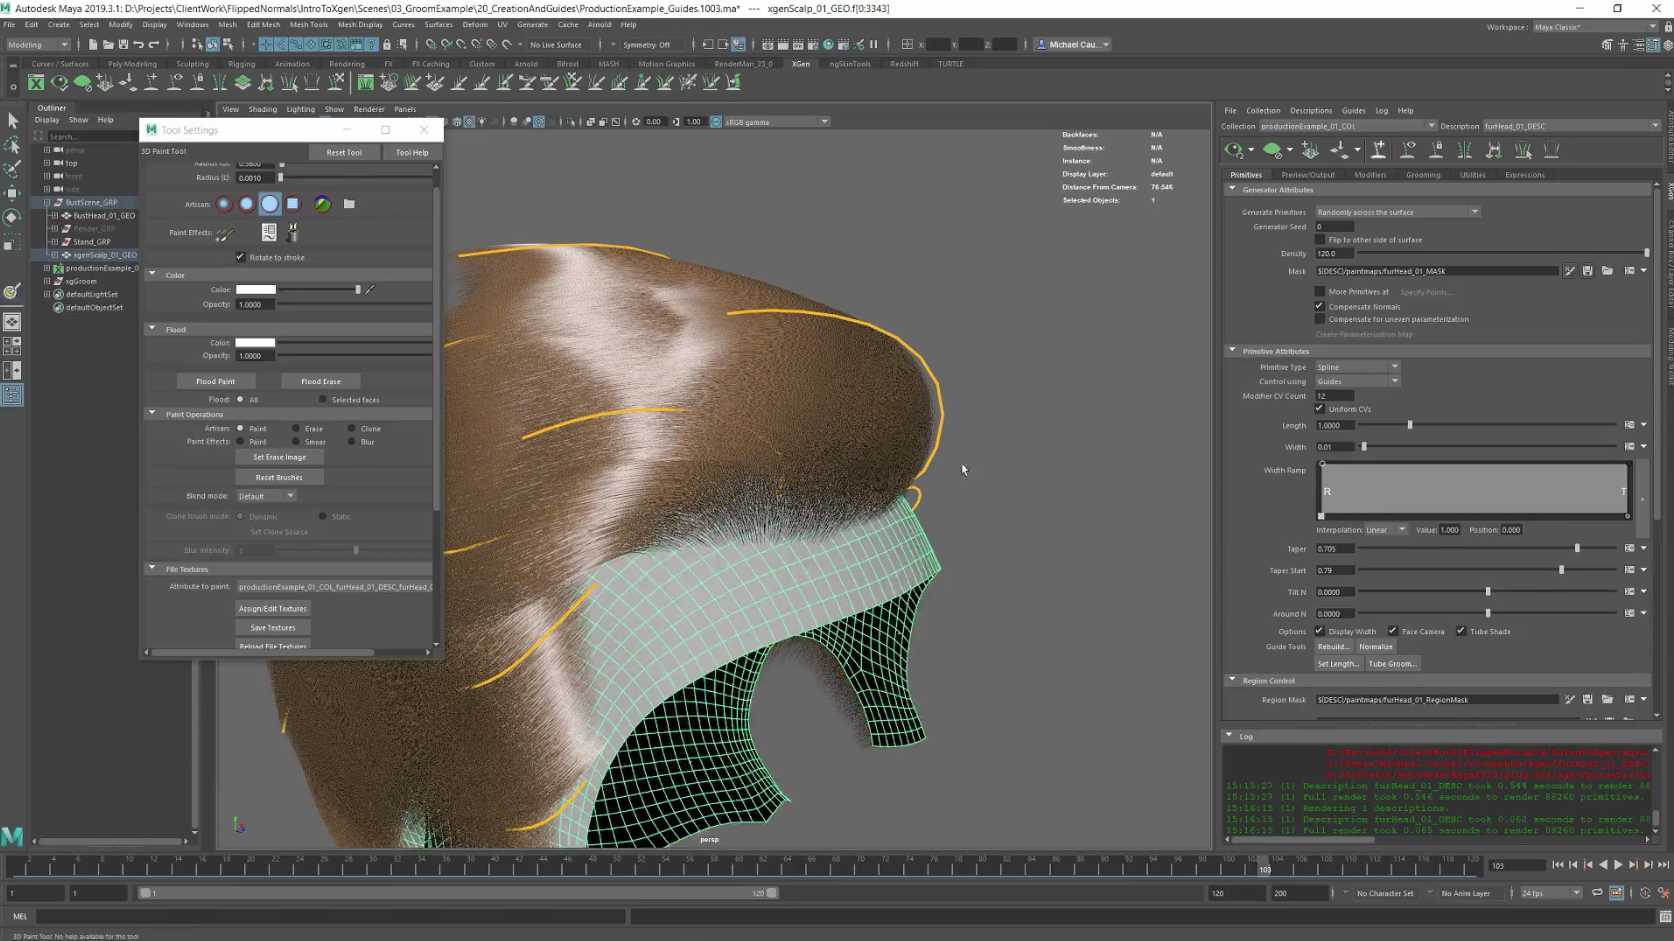Open the Blend mode dropdown
The height and width of the screenshot is (941, 1674).
pyautogui.click(x=266, y=496)
